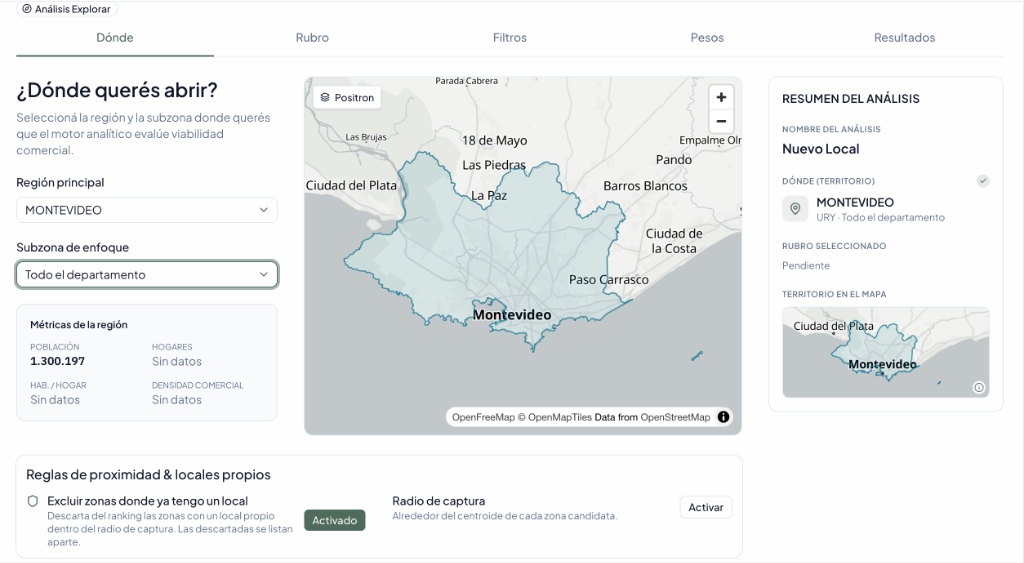
Task: Click the shield icon beside Excluir zonas
Action: tap(33, 501)
